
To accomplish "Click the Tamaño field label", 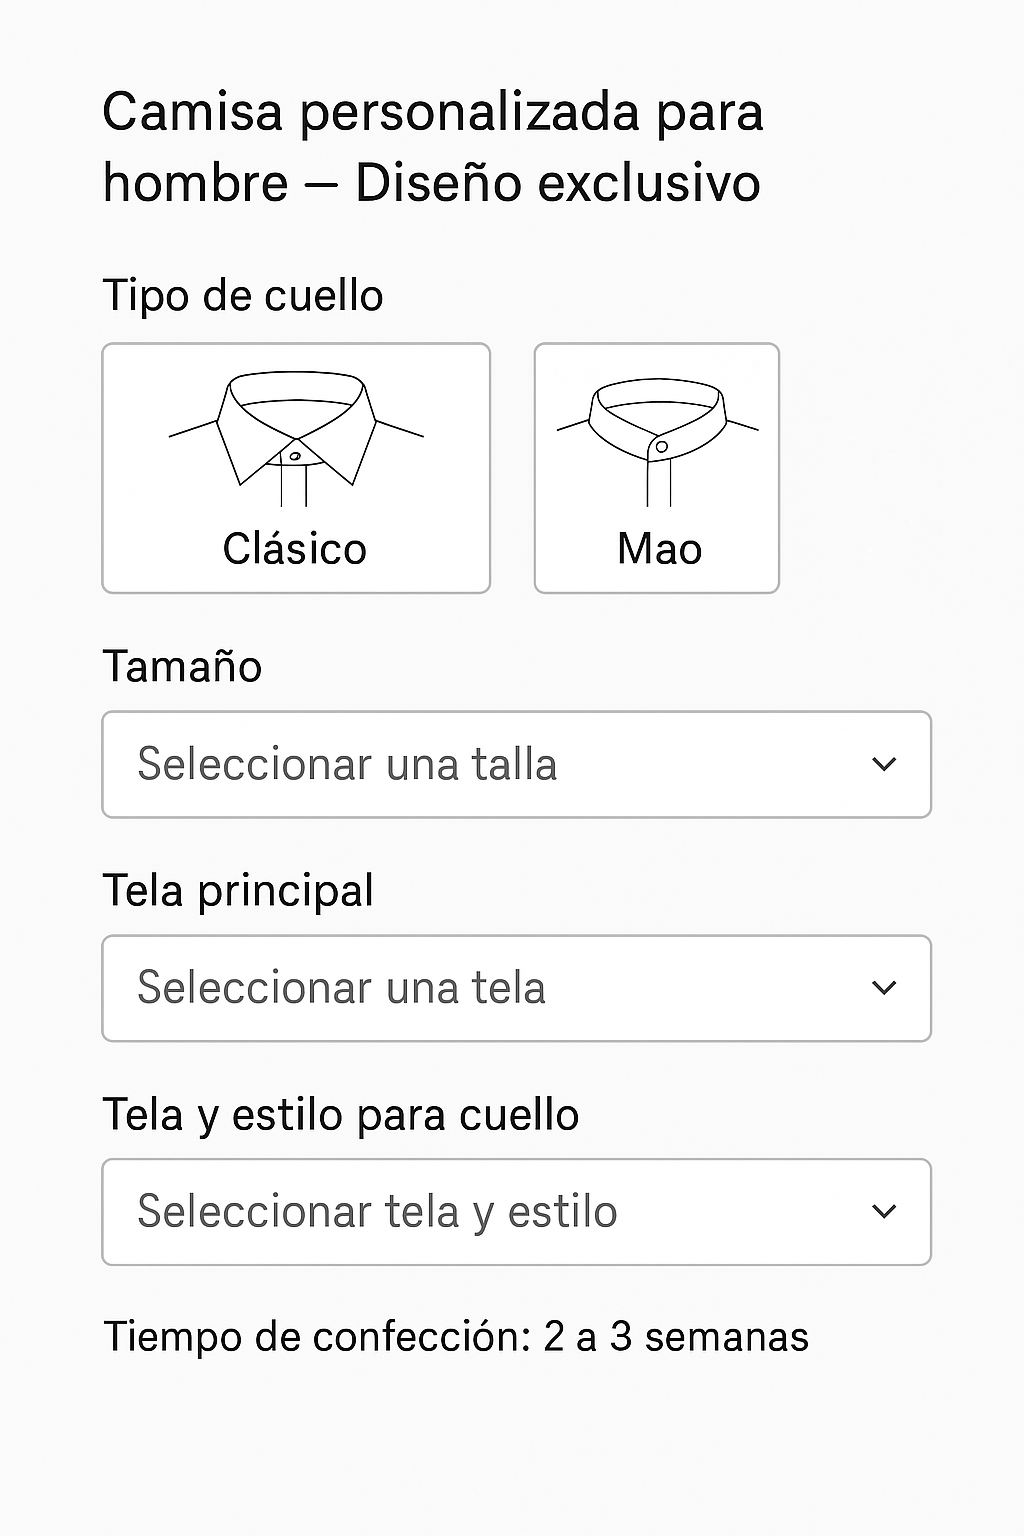I will tap(182, 667).
